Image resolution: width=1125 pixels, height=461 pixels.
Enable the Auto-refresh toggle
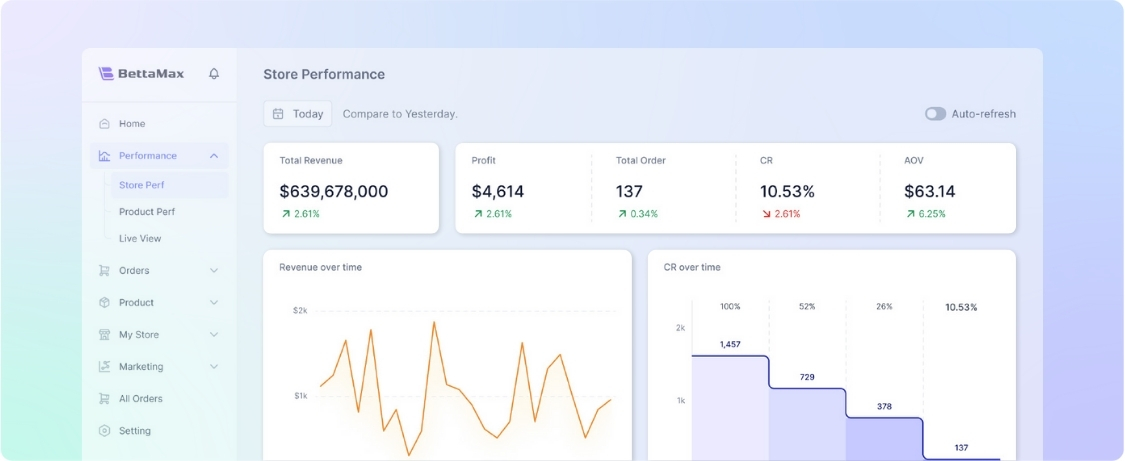tap(935, 114)
